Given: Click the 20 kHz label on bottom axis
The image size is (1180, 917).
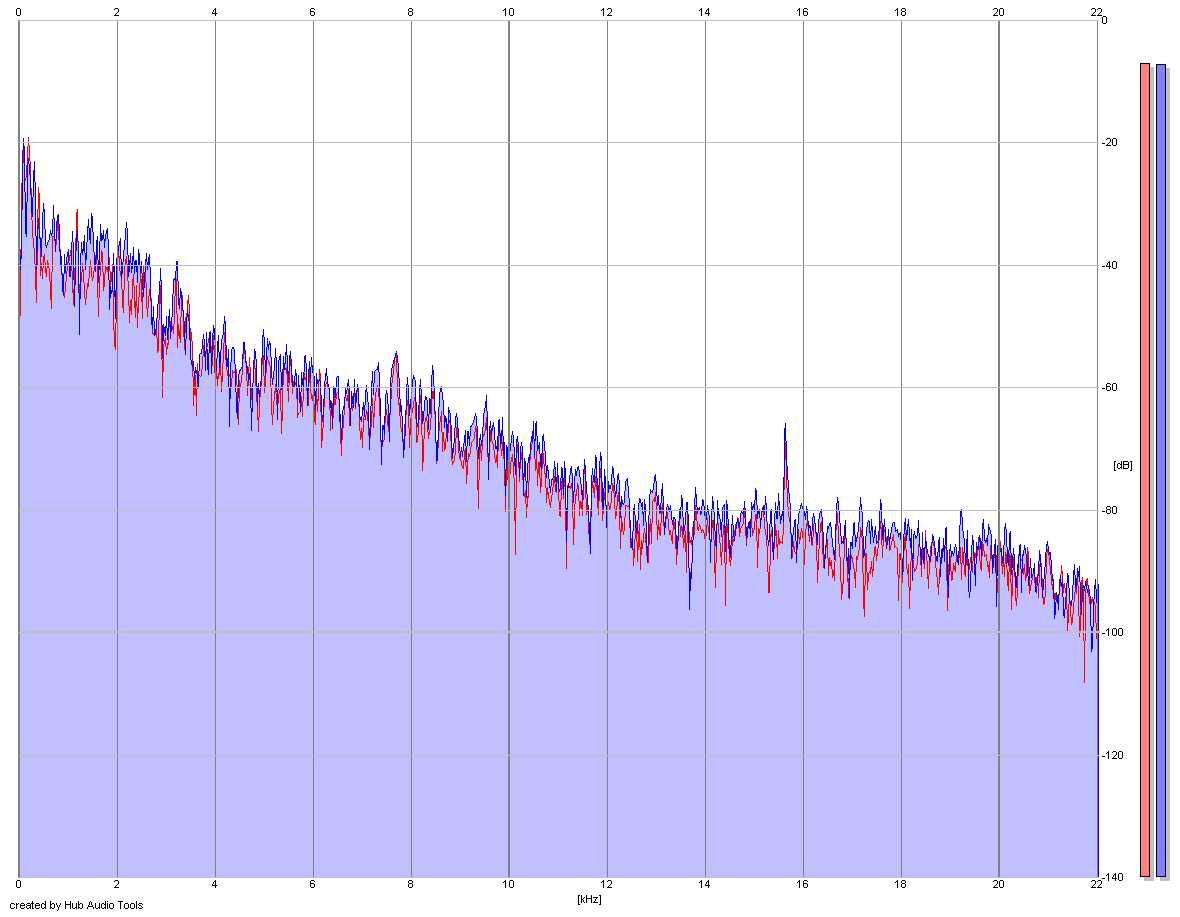Looking at the screenshot, I should pyautogui.click(x=999, y=885).
